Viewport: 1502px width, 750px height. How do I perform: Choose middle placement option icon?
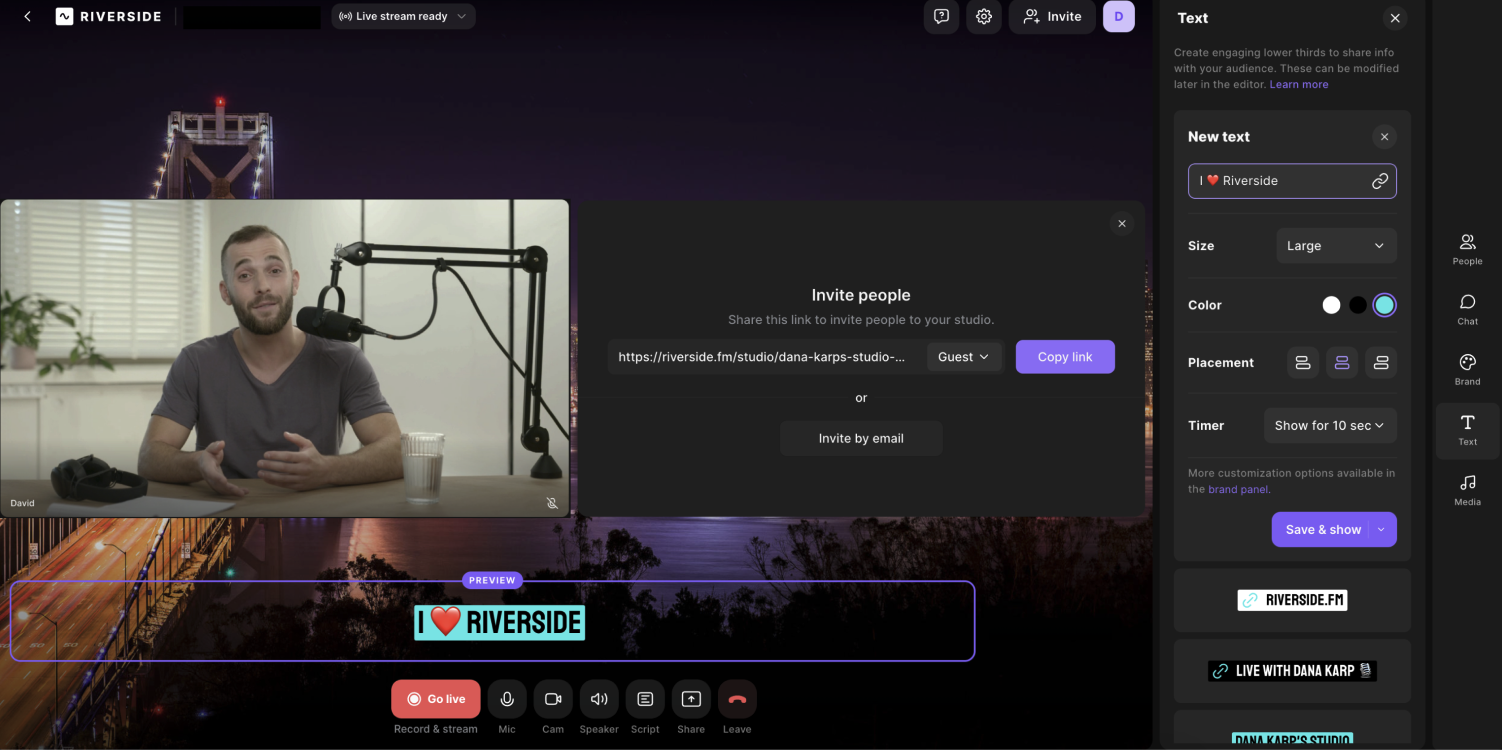coord(1342,363)
